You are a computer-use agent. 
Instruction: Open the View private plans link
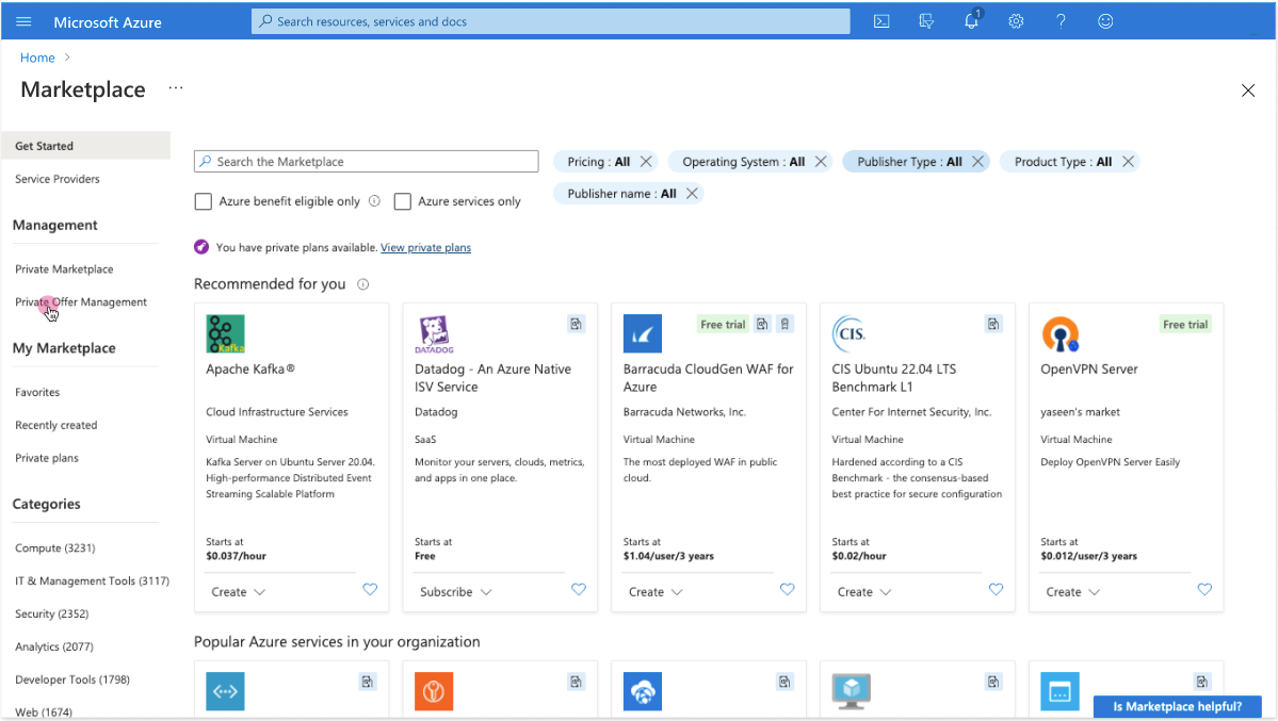click(x=425, y=247)
